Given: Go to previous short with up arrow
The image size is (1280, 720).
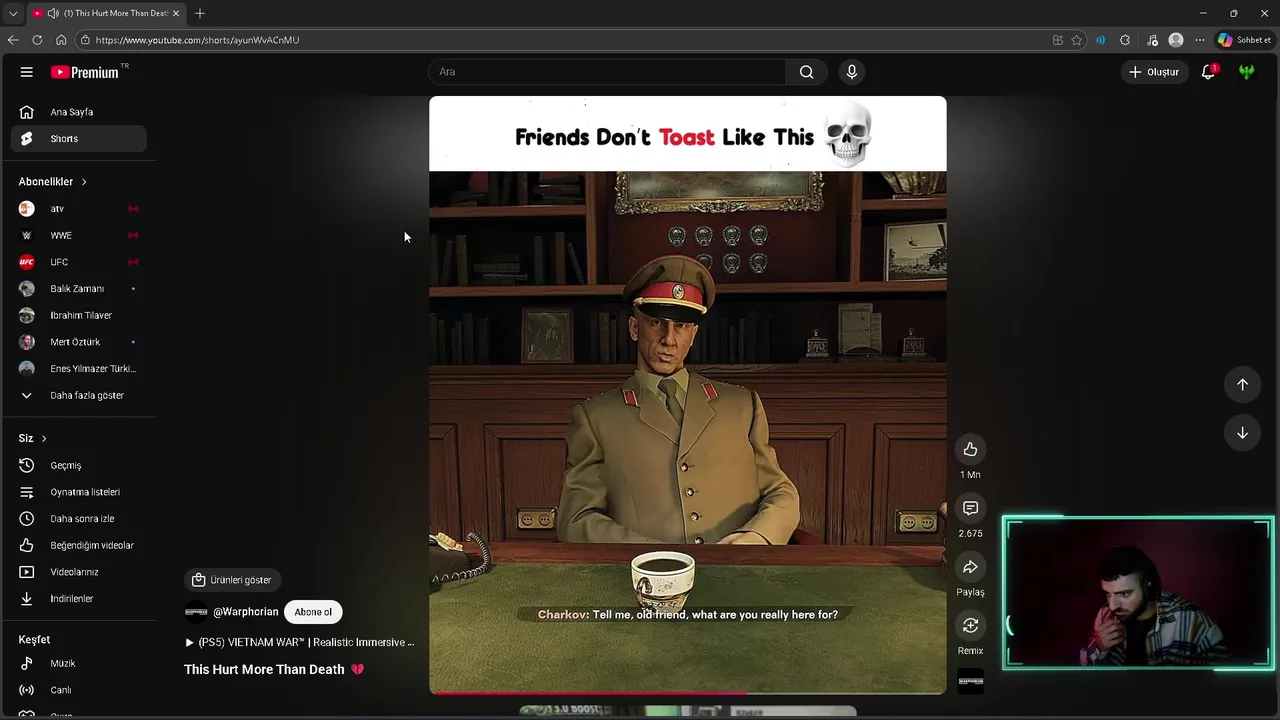Looking at the screenshot, I should coord(1242,384).
